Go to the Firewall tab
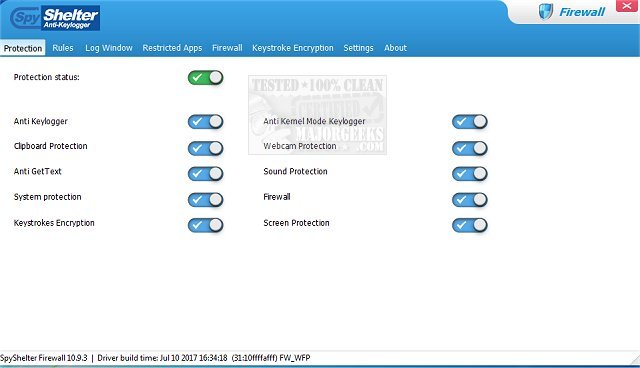This screenshot has width=640, height=368. tap(227, 48)
